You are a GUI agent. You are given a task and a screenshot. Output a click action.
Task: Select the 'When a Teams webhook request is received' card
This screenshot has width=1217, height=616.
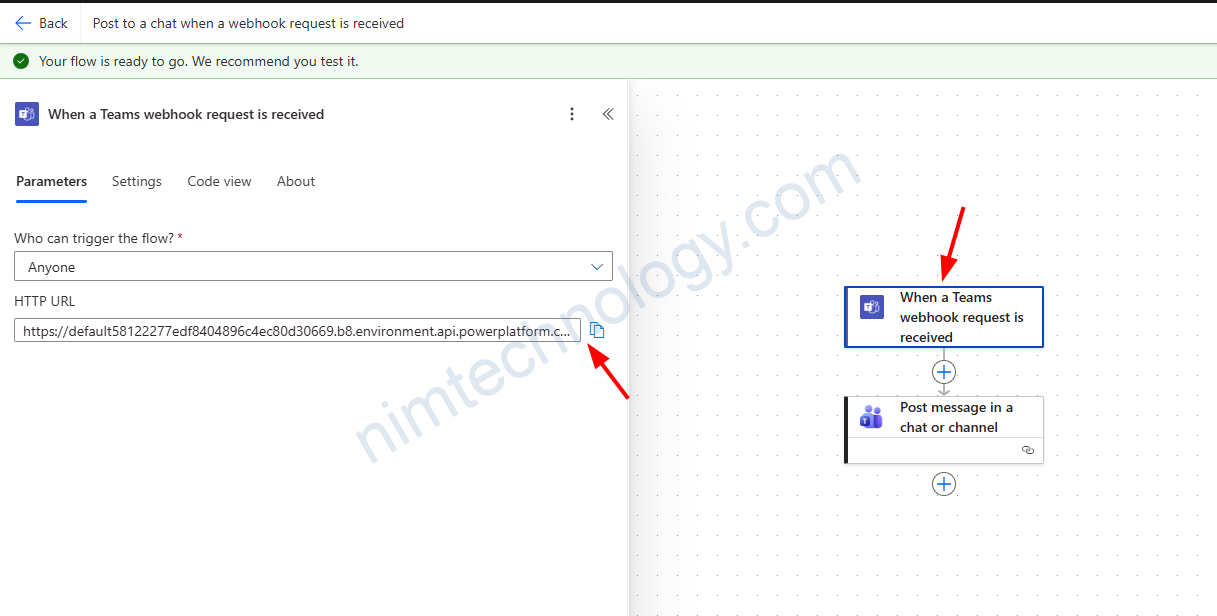pyautogui.click(x=960, y=317)
